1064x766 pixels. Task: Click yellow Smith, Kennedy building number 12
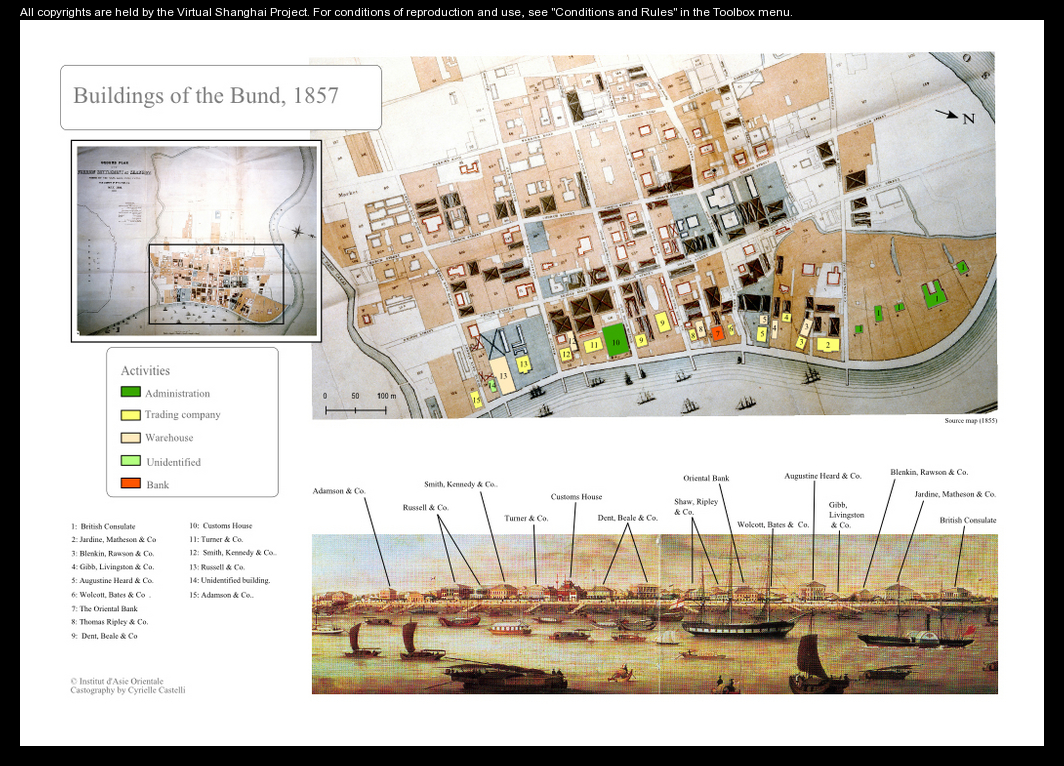click(x=565, y=353)
